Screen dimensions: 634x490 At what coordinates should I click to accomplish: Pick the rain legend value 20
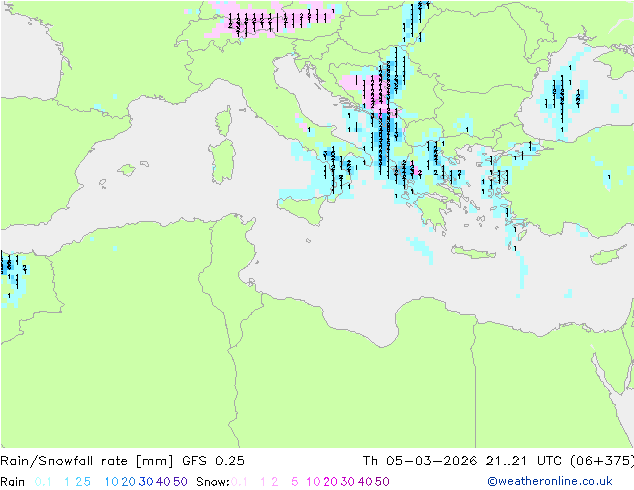tap(129, 482)
